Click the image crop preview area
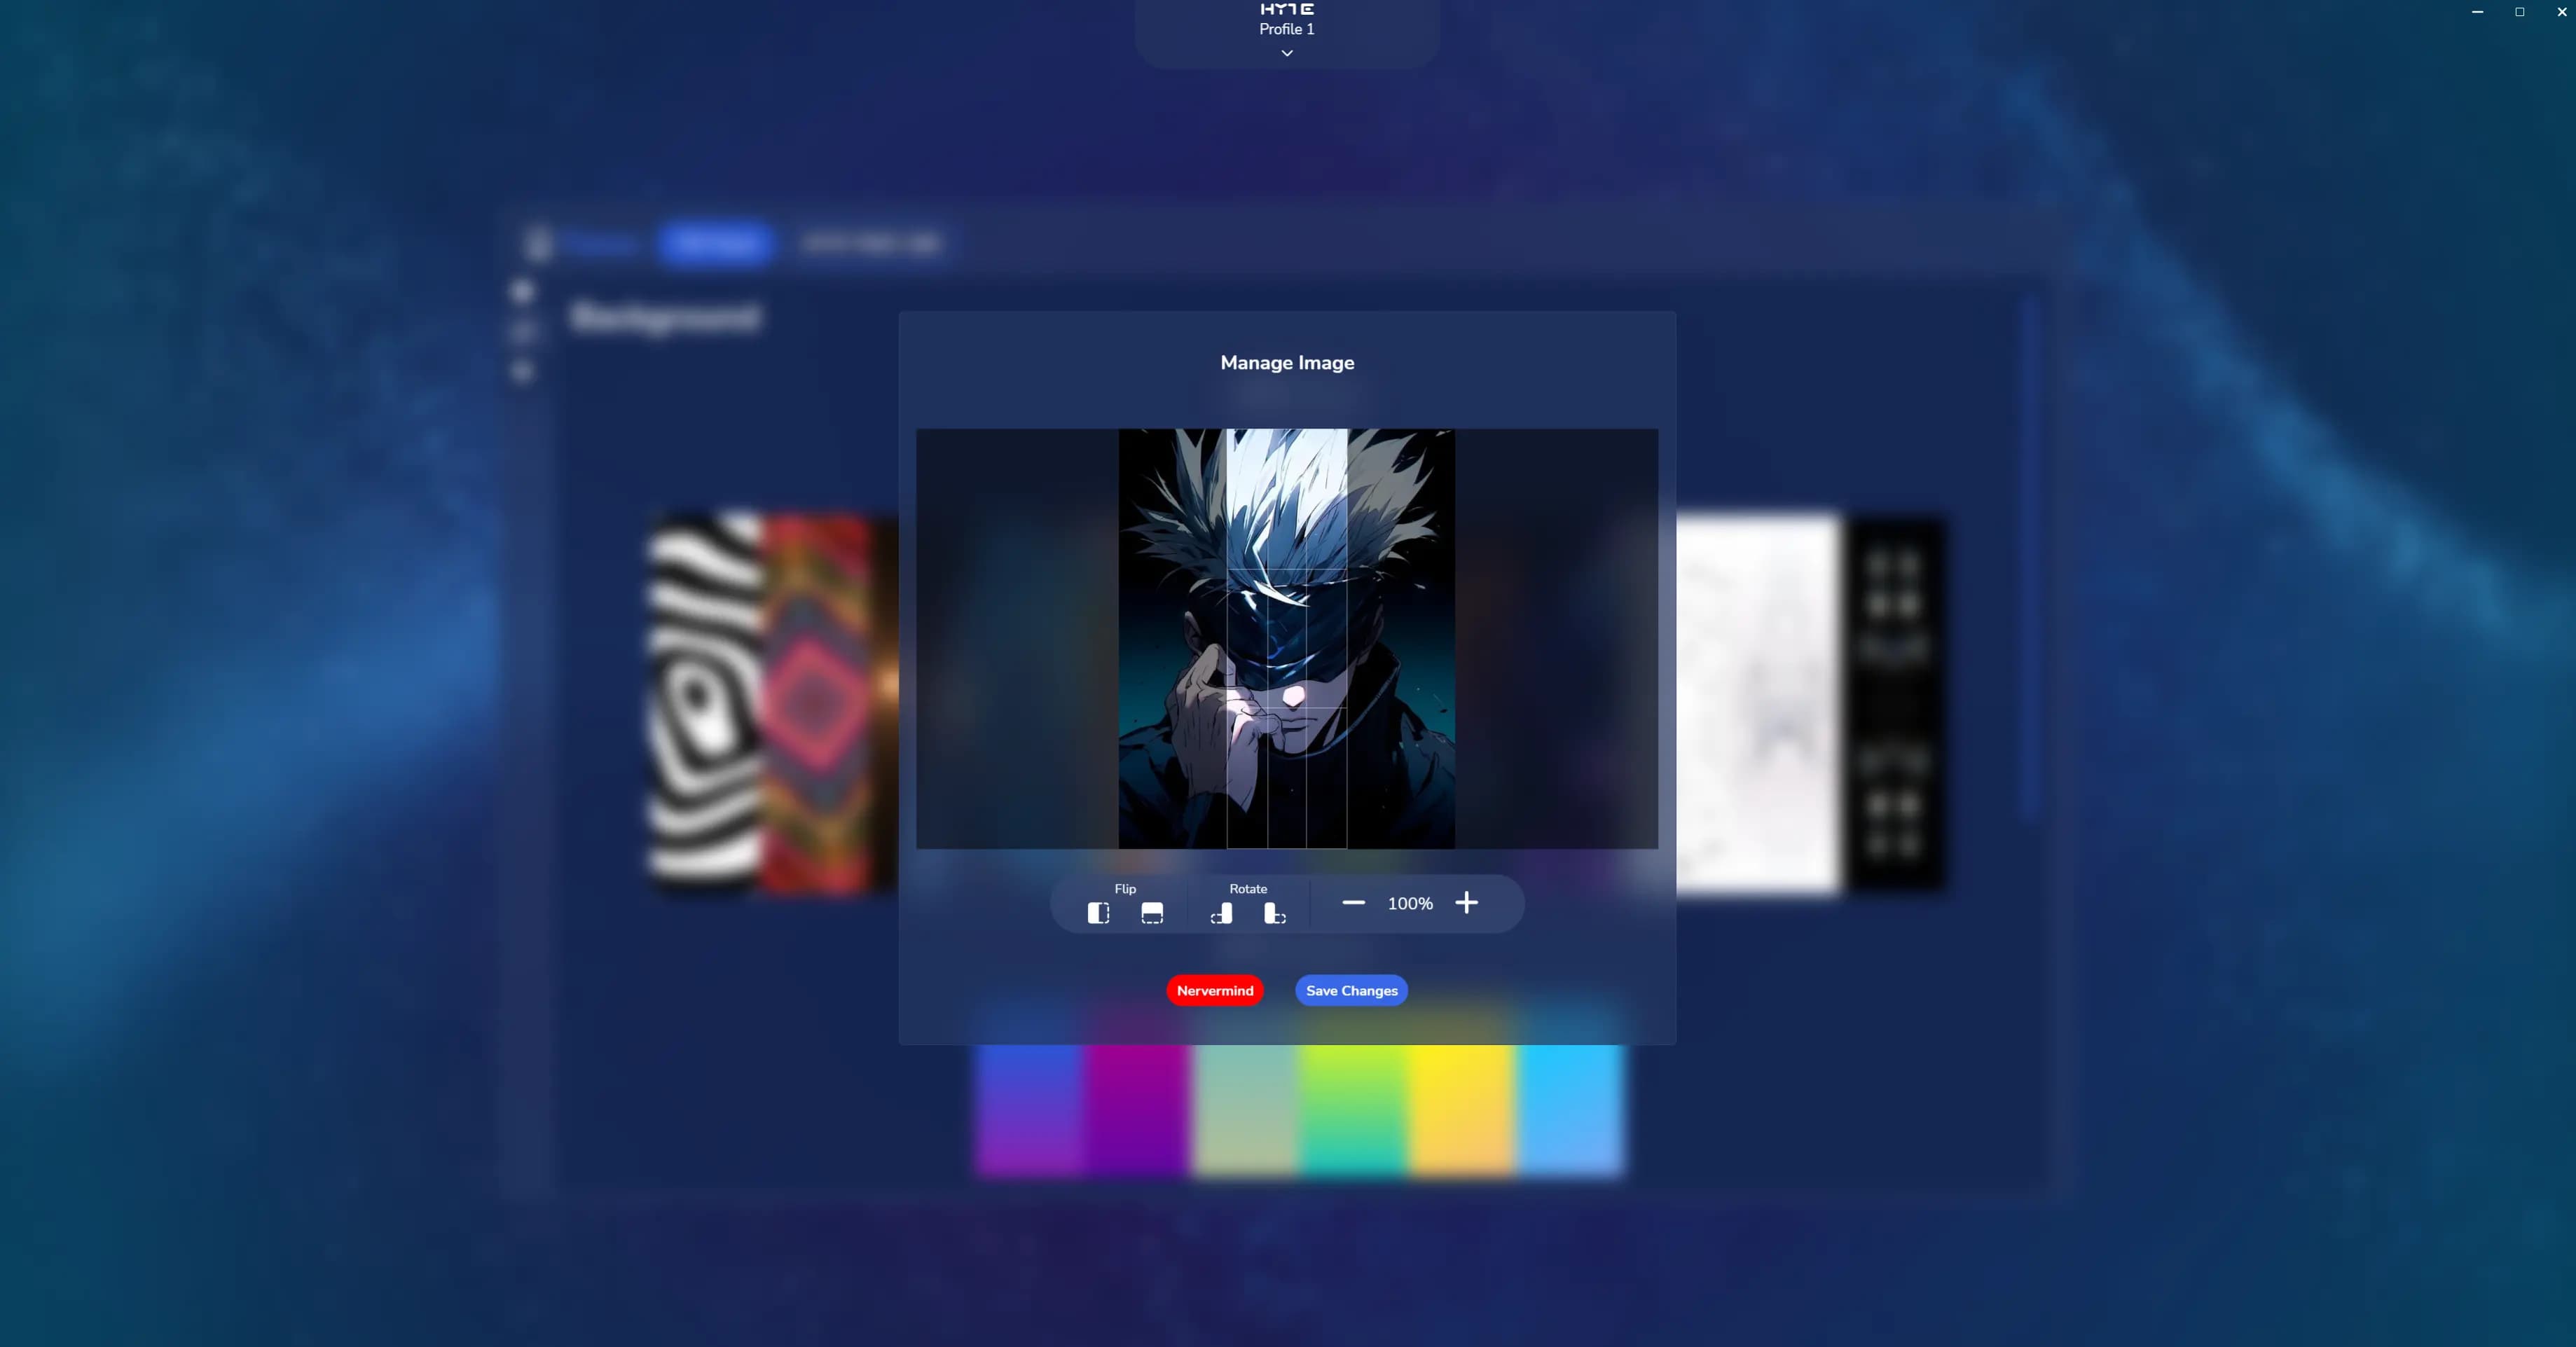Screen dimensions: 2576x1347 click(1287, 638)
